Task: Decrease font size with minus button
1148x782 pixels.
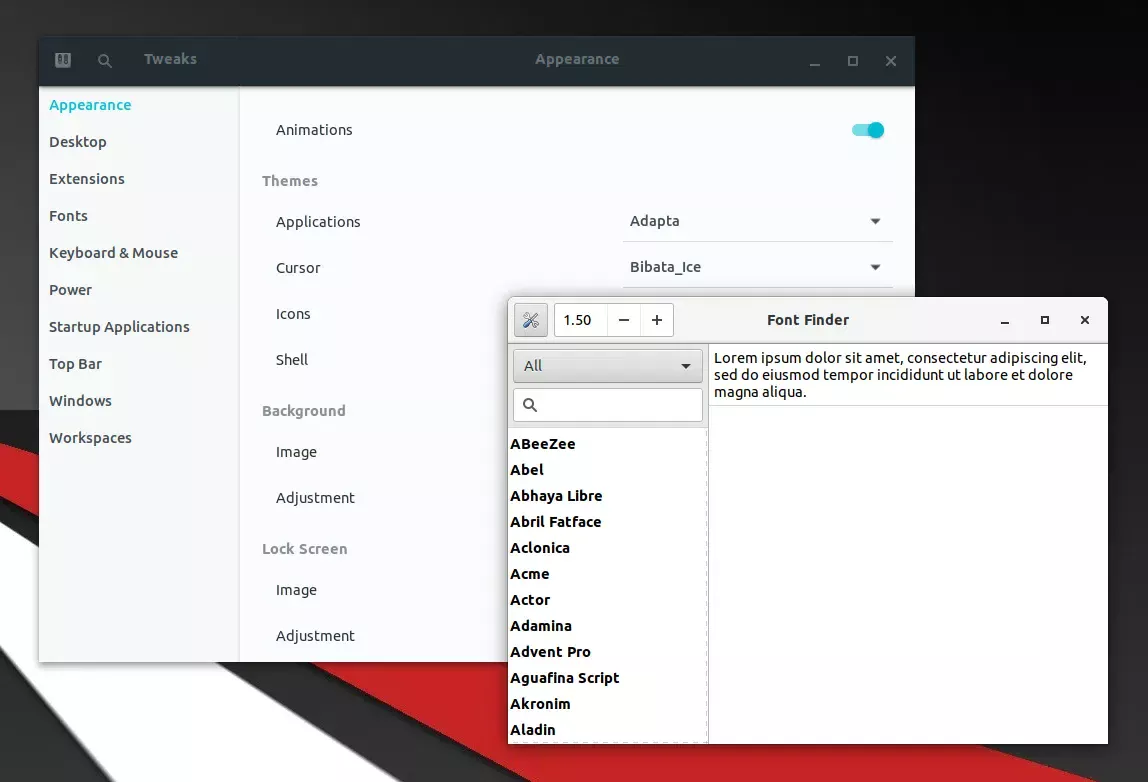Action: [x=624, y=320]
